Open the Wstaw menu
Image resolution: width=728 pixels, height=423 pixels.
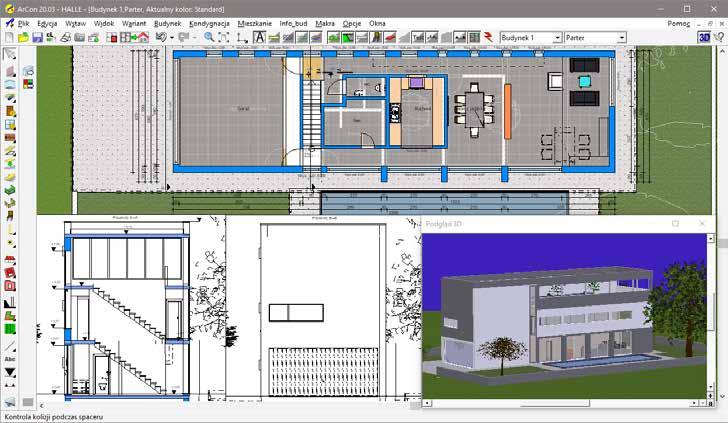click(75, 23)
